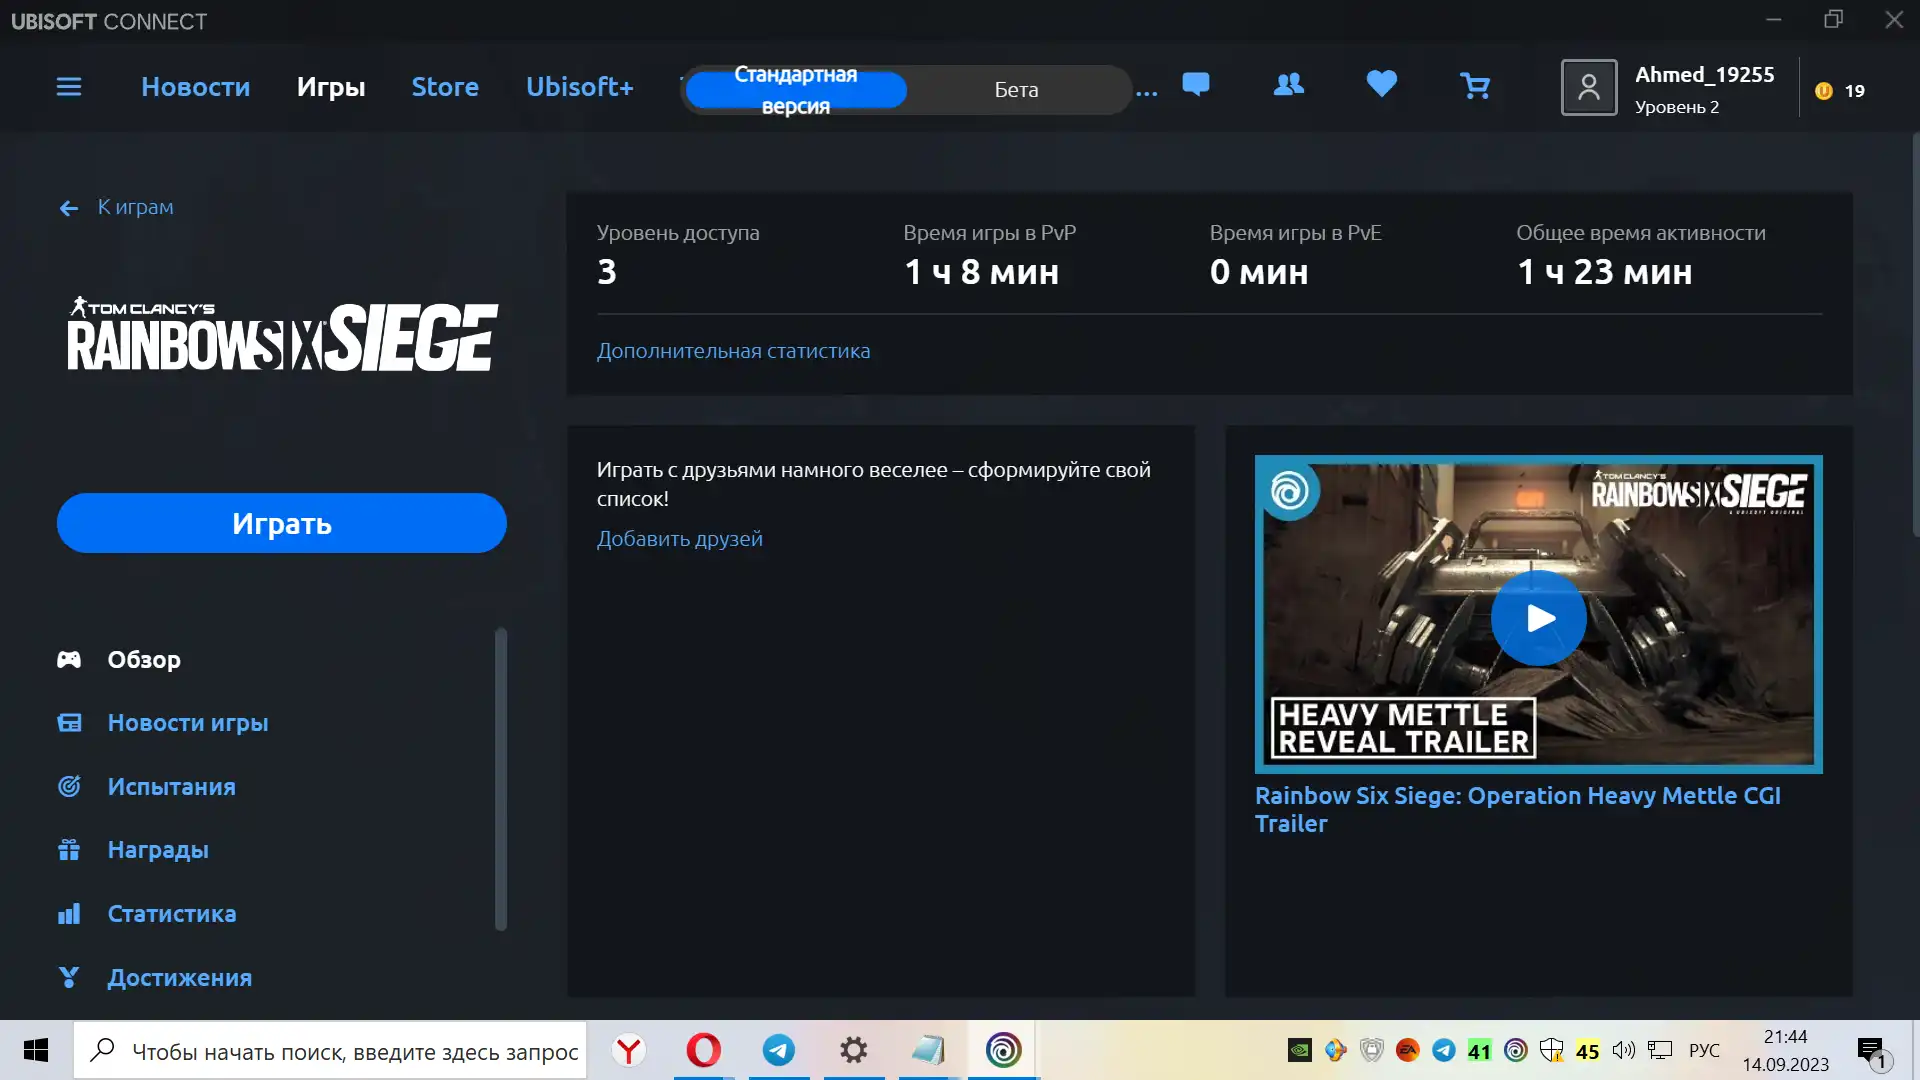Image resolution: width=1920 pixels, height=1080 pixels.
Task: Click the Windows search input field
Action: coord(330,1050)
